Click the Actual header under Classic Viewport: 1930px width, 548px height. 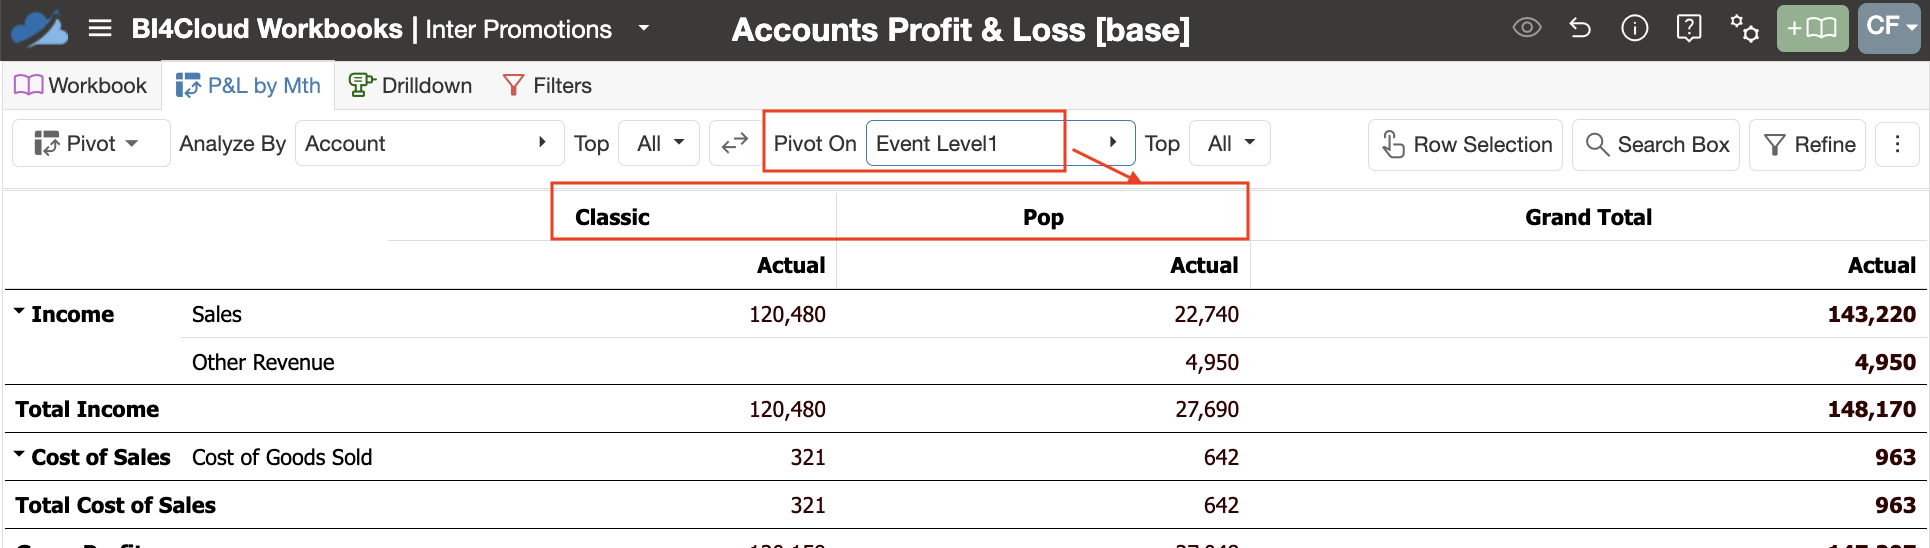pyautogui.click(x=791, y=265)
